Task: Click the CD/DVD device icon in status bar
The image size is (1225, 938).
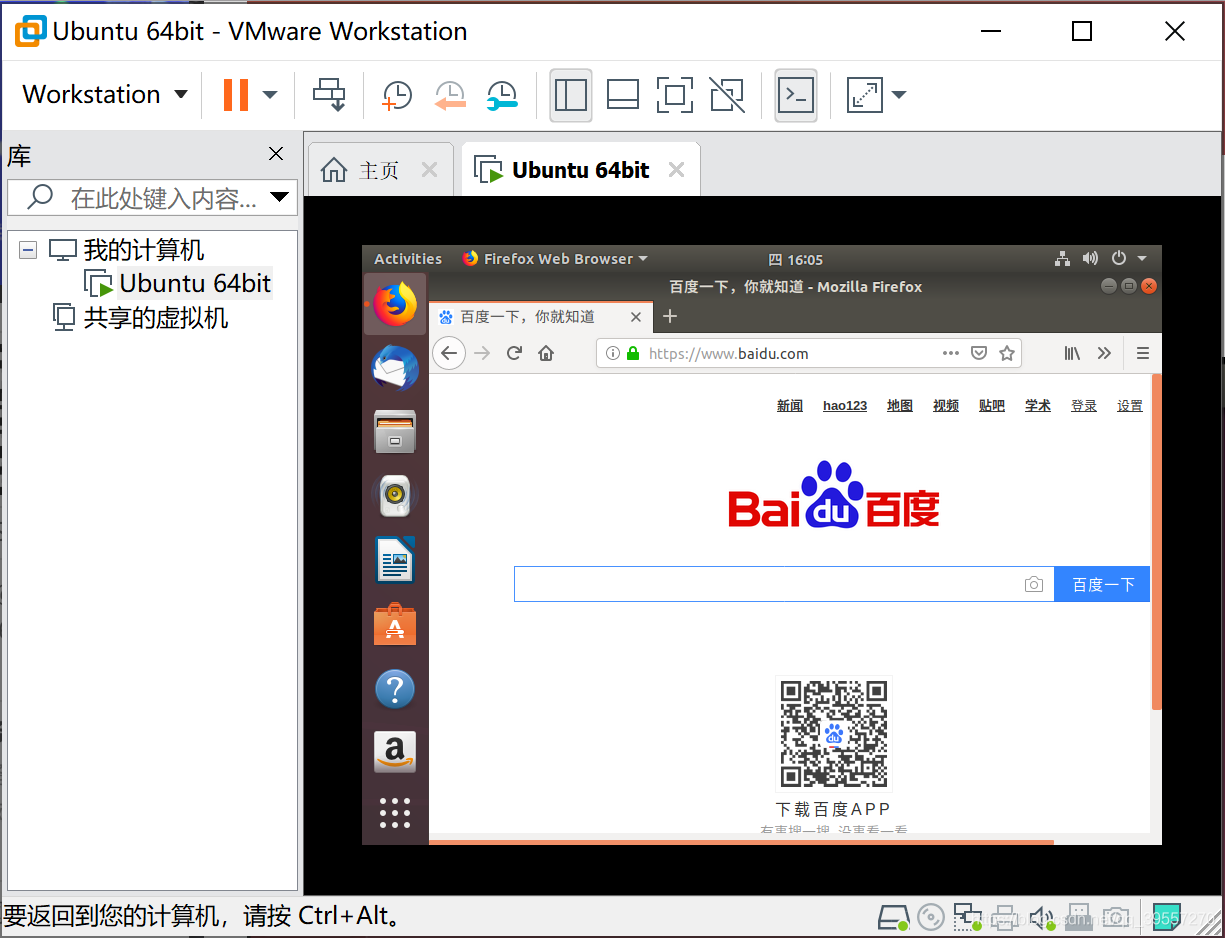Action: click(931, 917)
